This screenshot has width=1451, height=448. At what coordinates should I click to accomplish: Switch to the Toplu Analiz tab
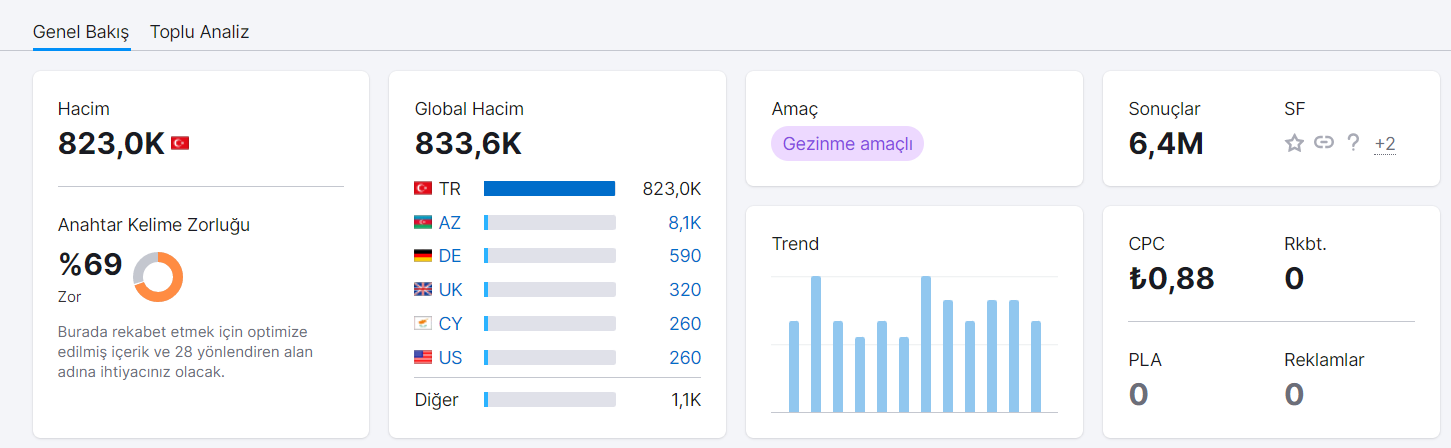[199, 32]
